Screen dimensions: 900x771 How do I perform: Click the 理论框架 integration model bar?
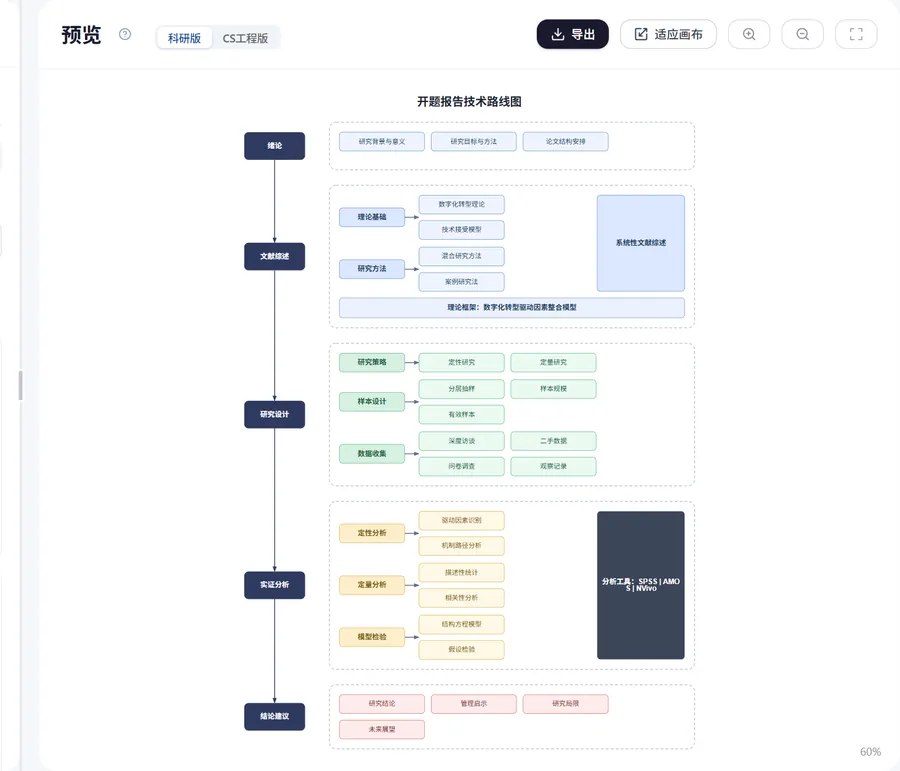point(511,307)
